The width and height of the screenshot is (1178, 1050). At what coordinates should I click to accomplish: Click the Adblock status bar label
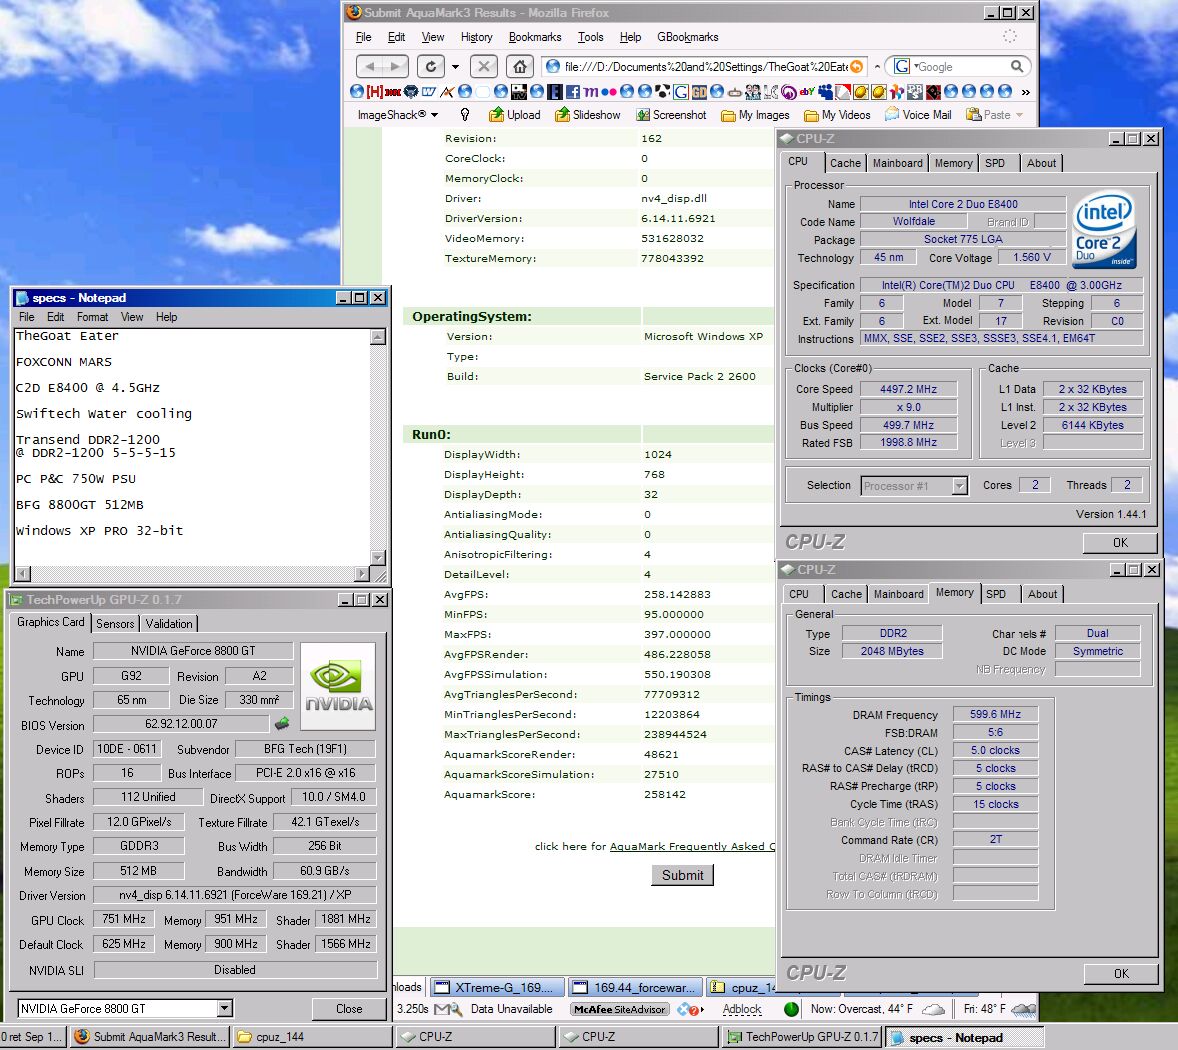pyautogui.click(x=742, y=1009)
